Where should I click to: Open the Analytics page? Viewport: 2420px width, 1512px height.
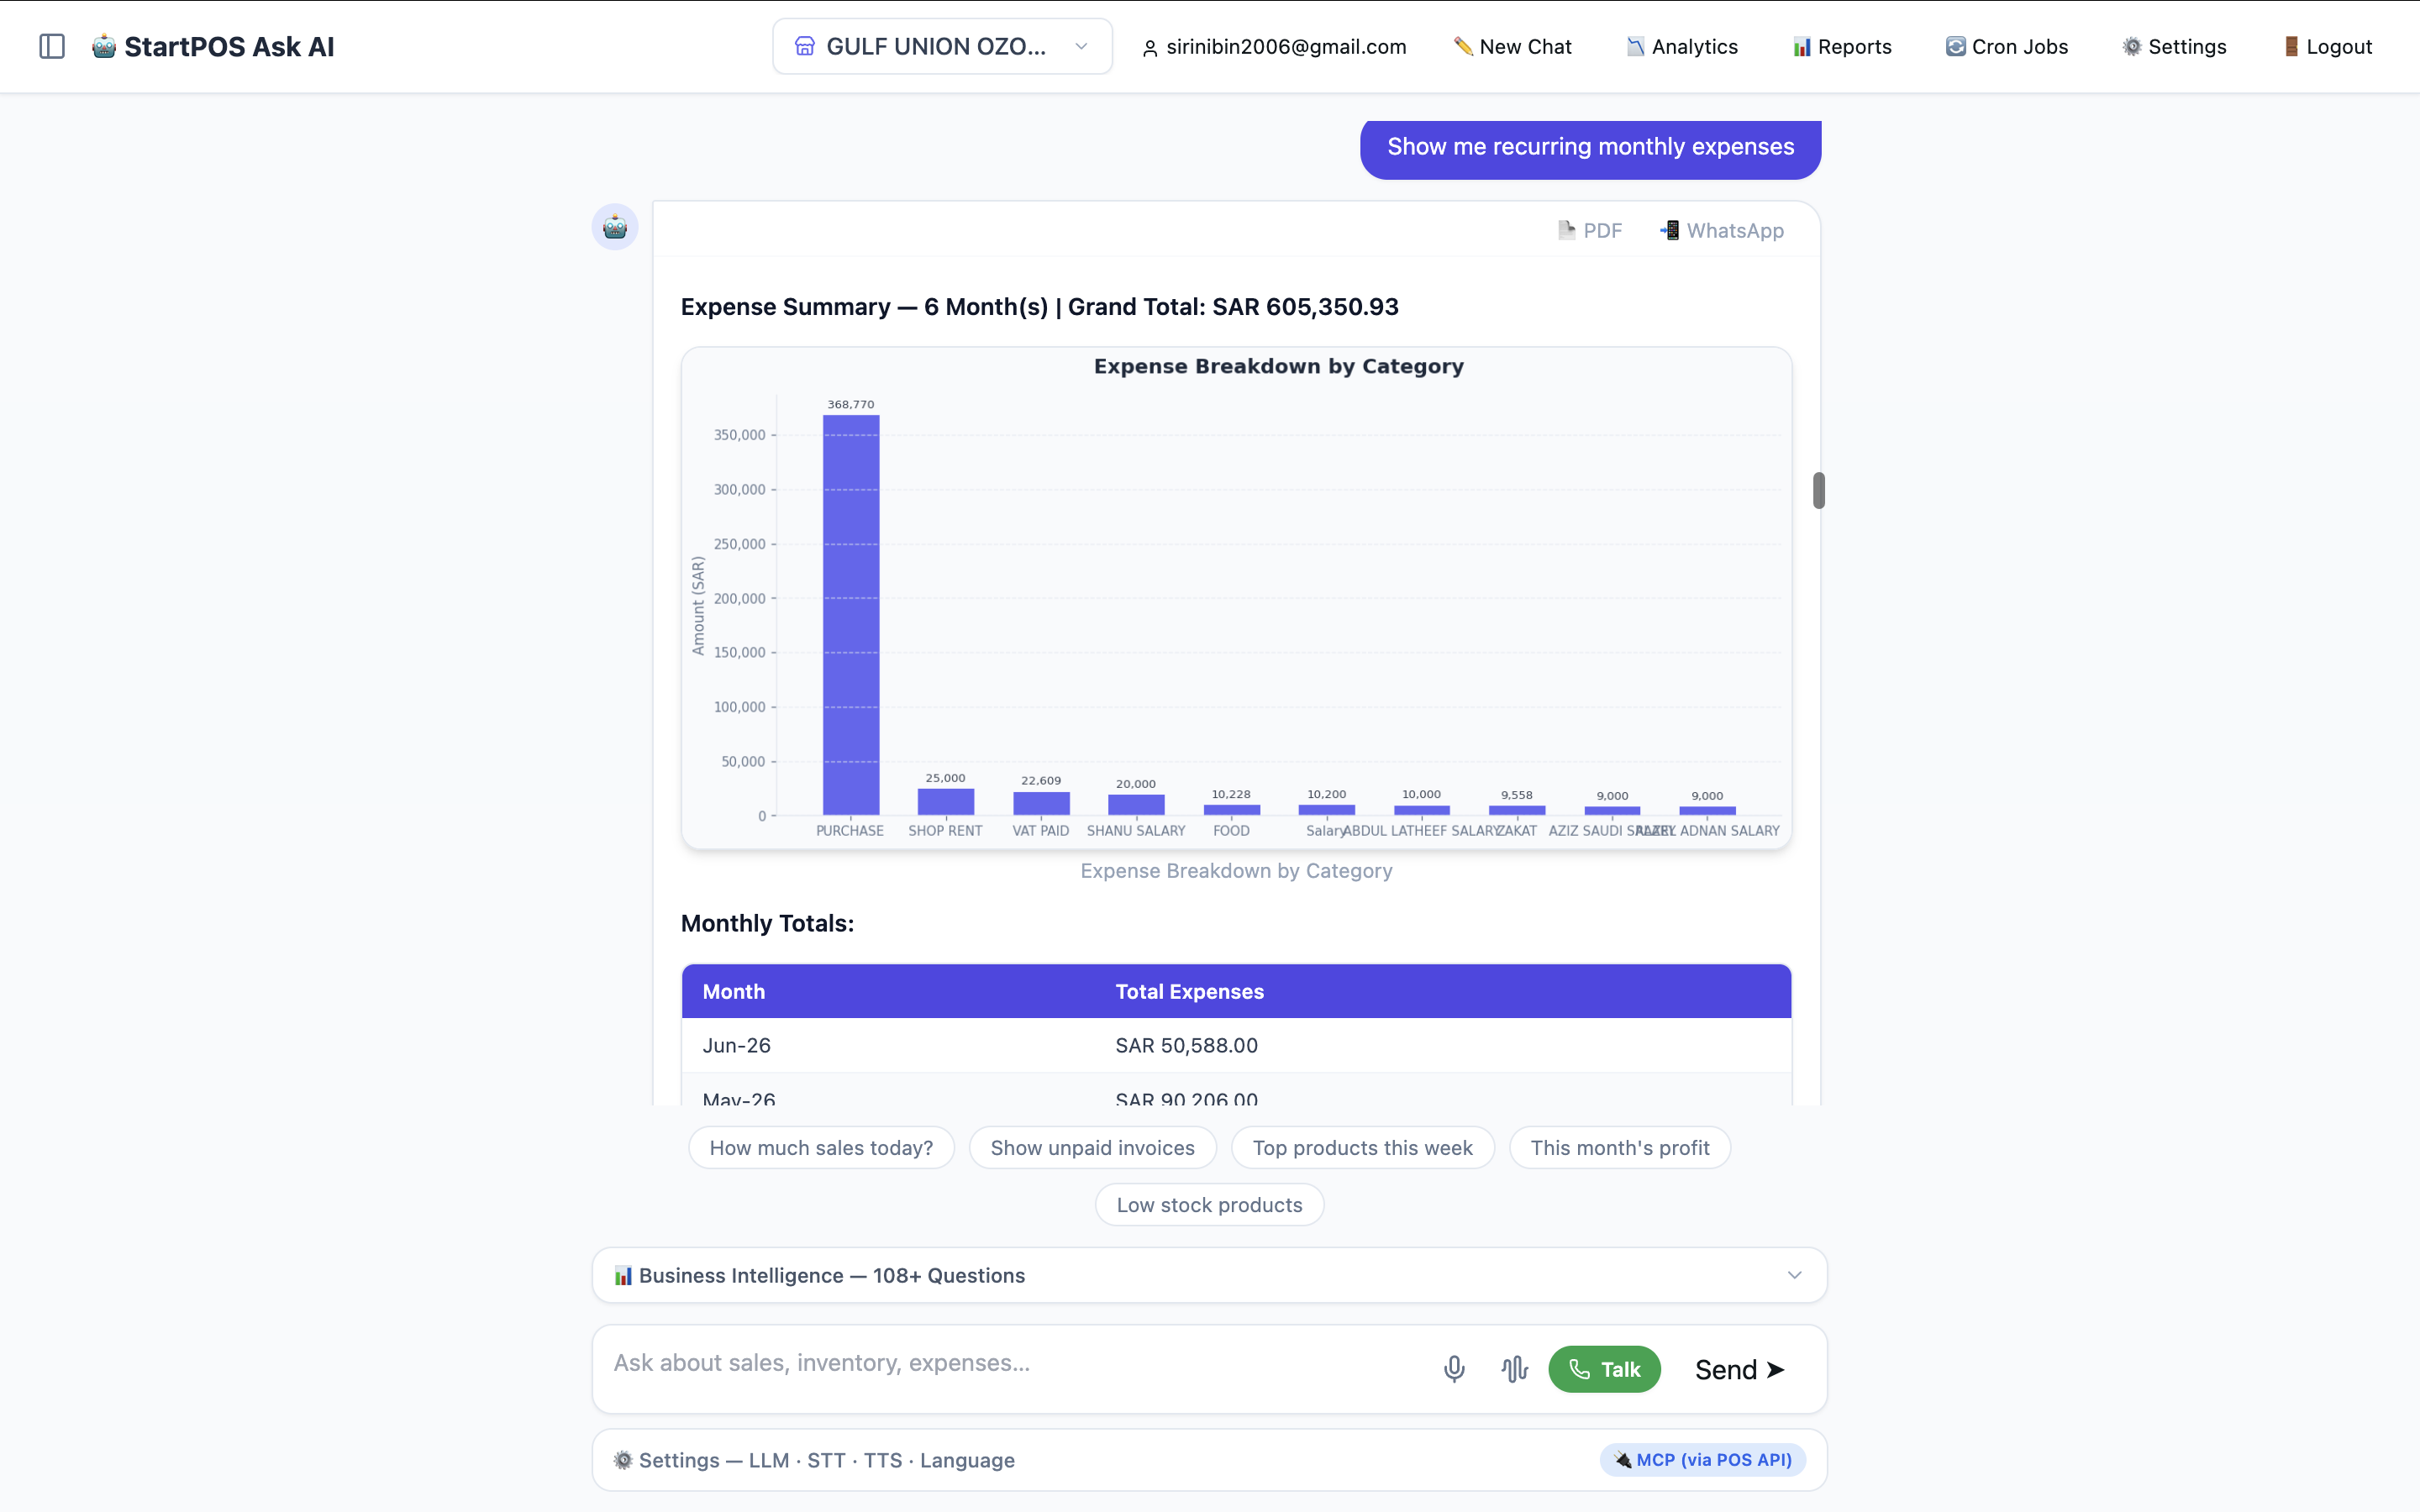click(1682, 46)
